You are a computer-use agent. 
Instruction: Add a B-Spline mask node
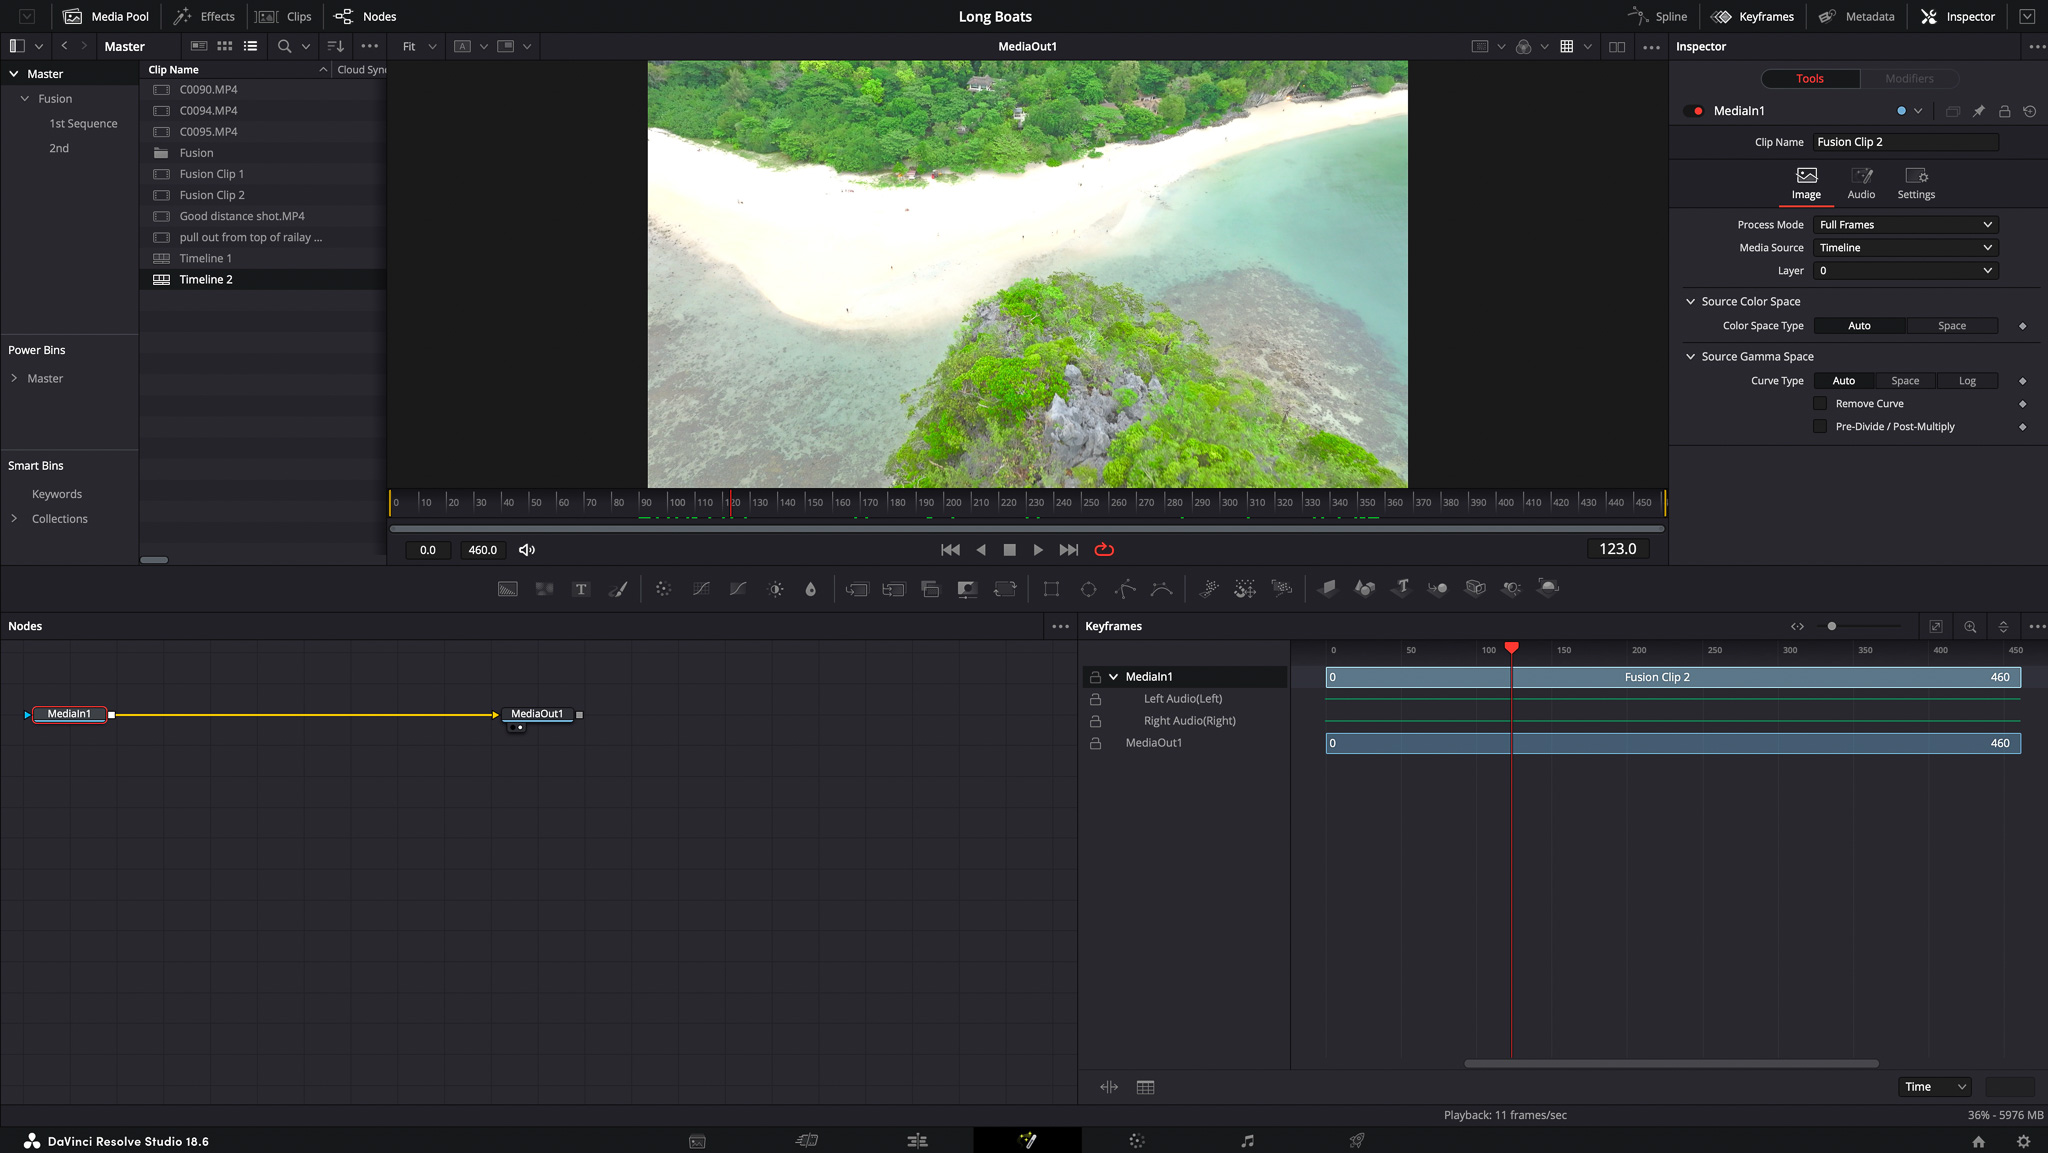click(1162, 589)
